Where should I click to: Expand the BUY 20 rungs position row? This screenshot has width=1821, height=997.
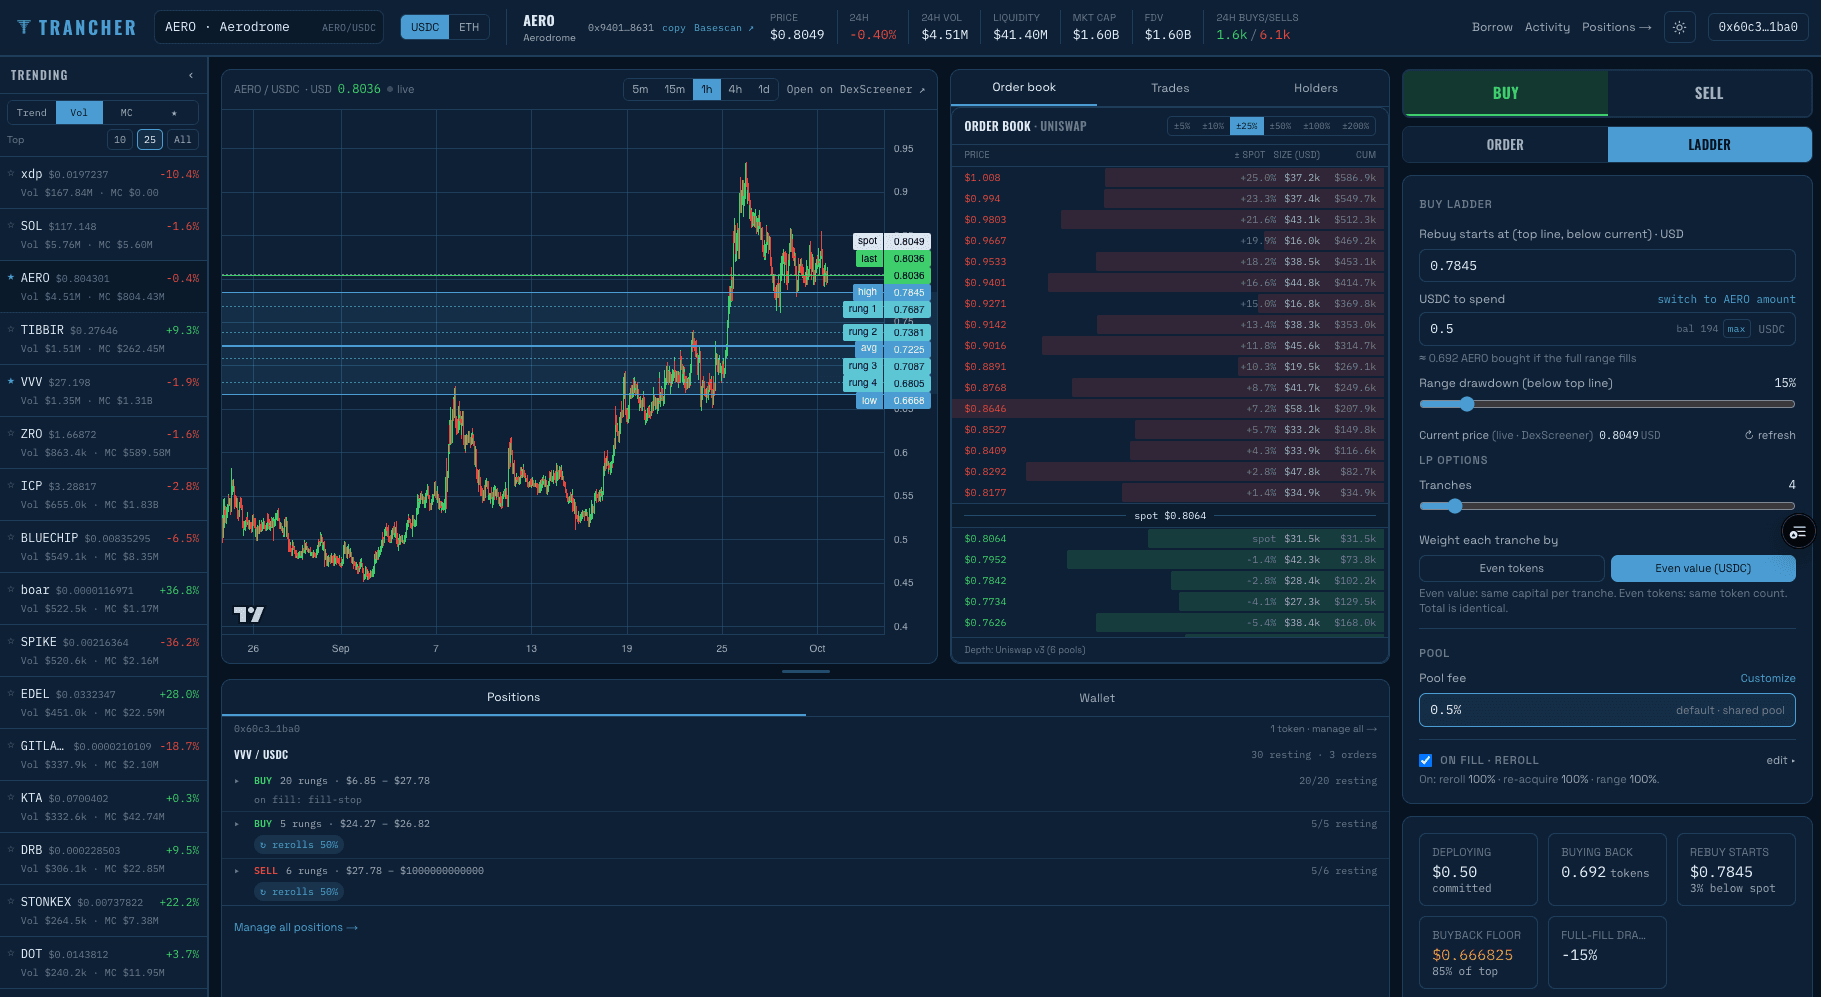237,781
